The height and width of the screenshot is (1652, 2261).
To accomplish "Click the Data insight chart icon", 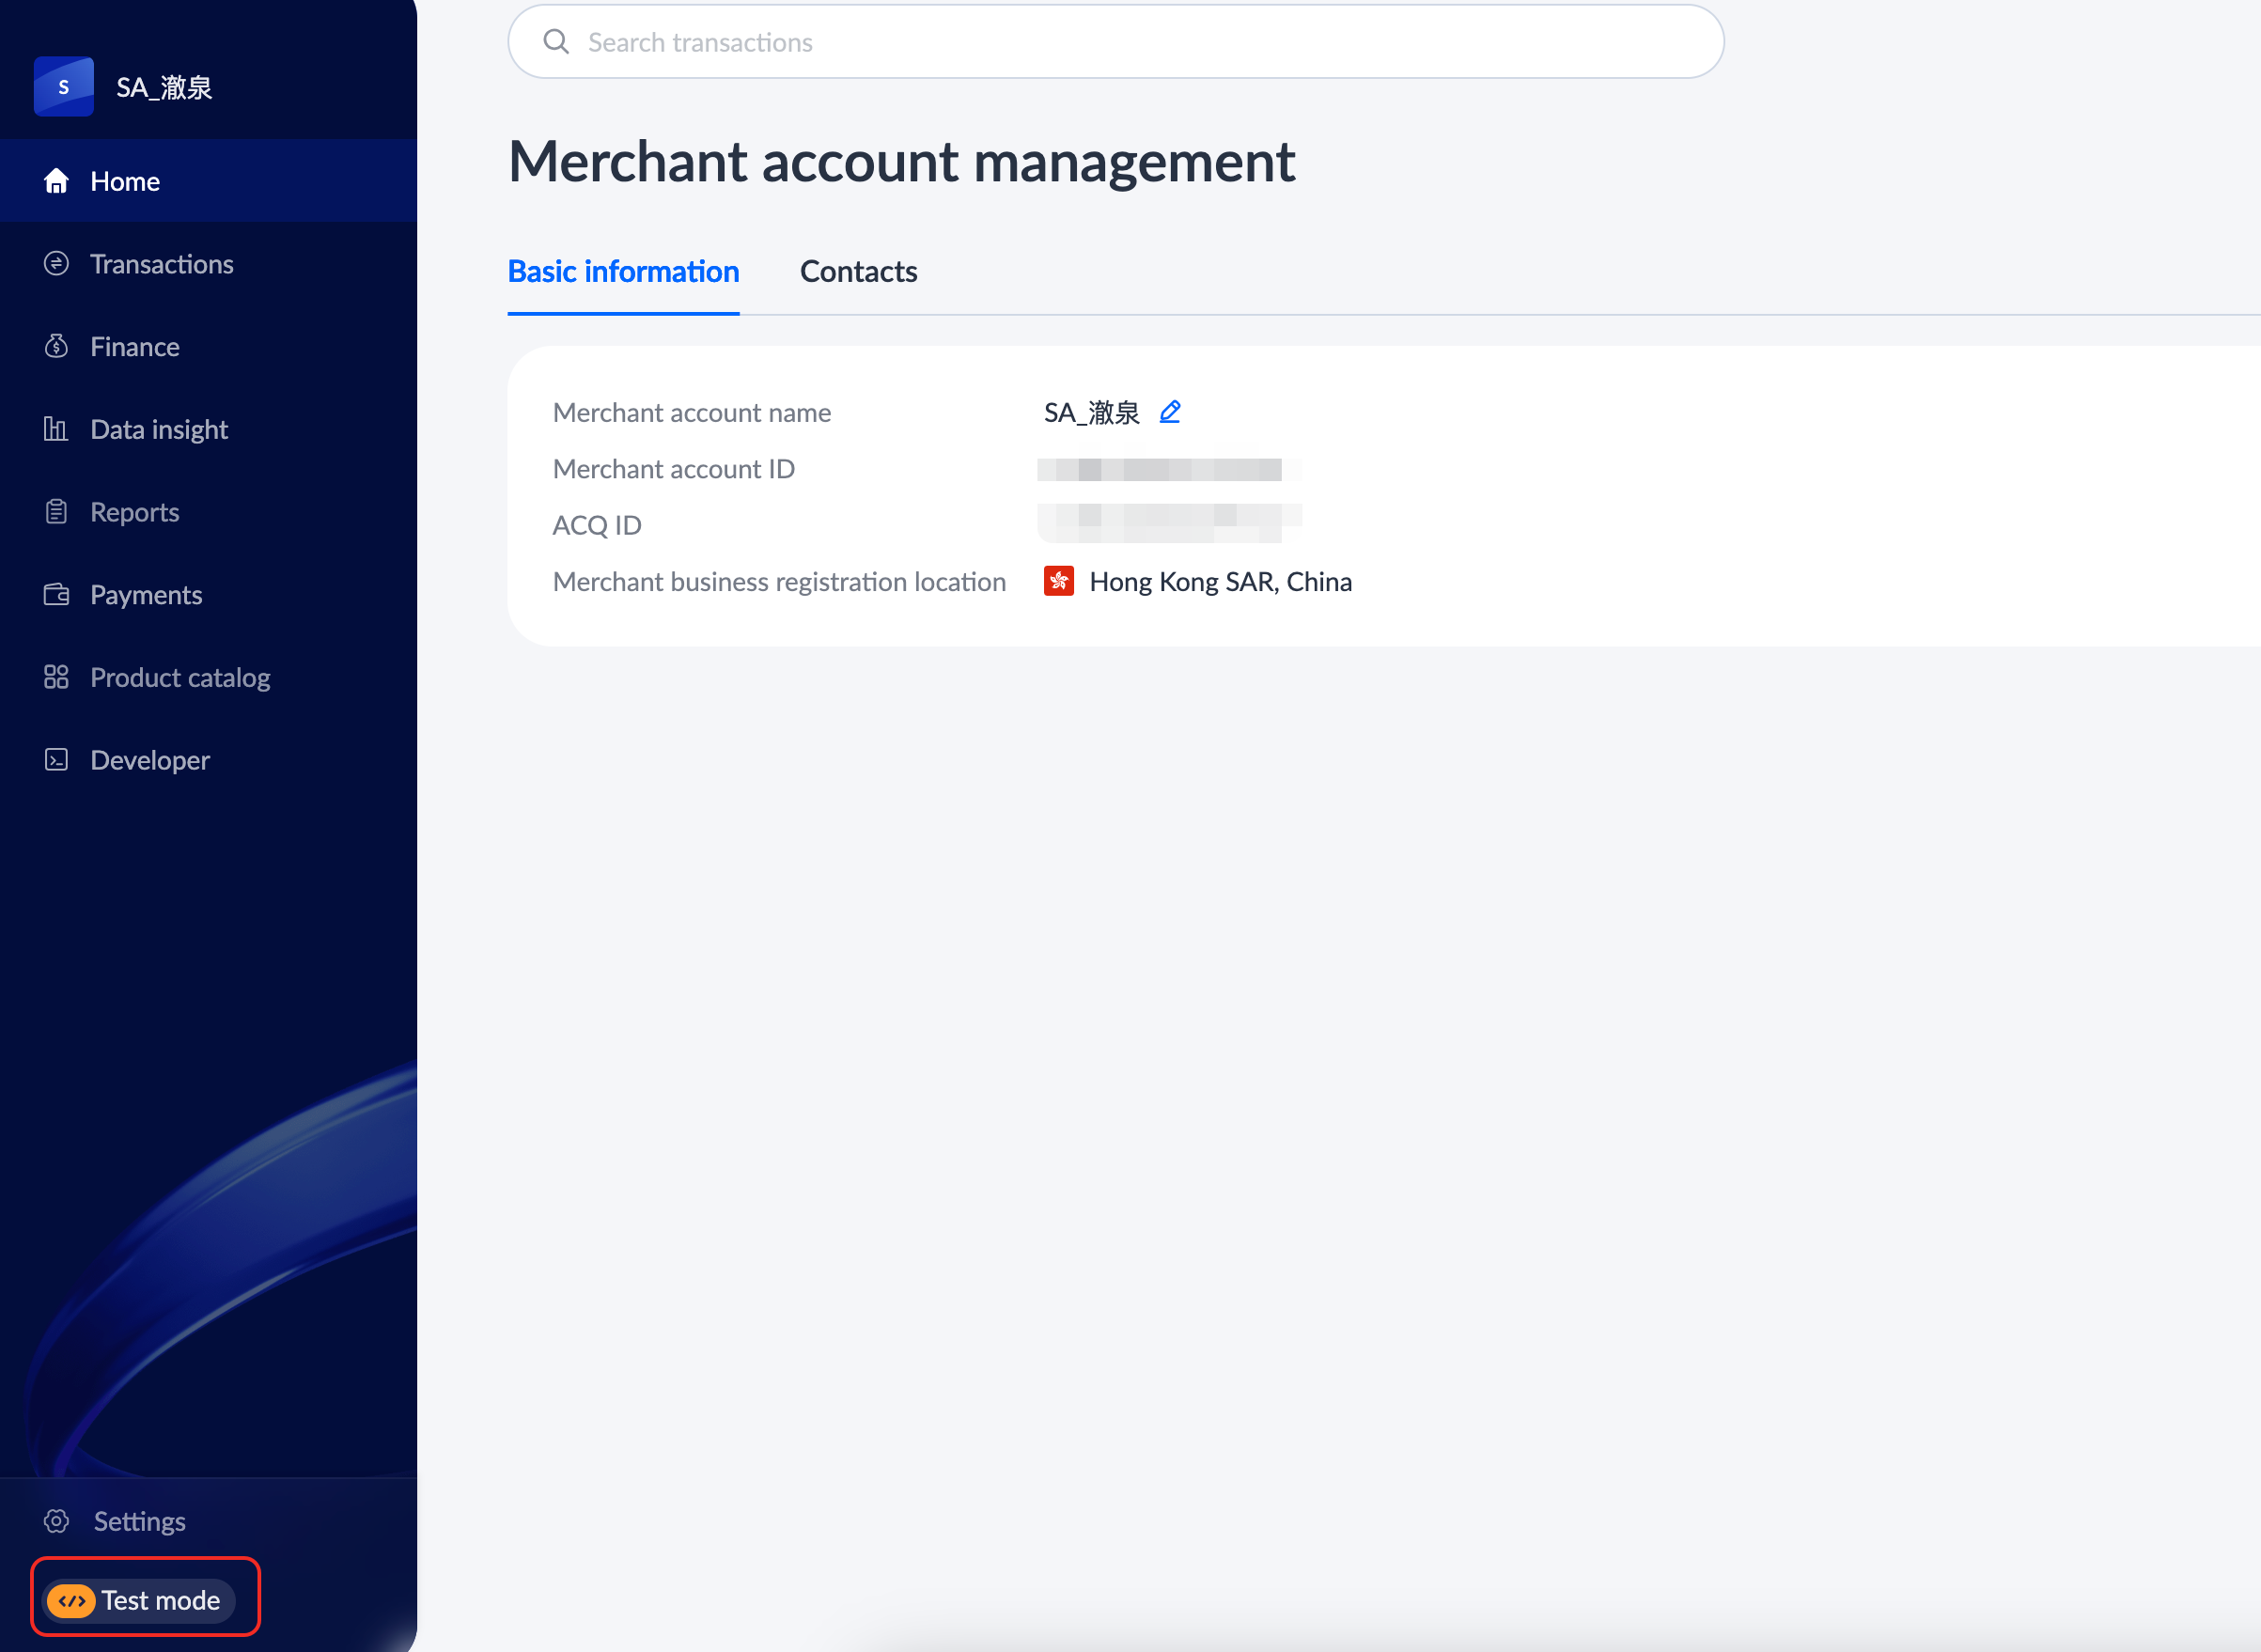I will (x=56, y=429).
